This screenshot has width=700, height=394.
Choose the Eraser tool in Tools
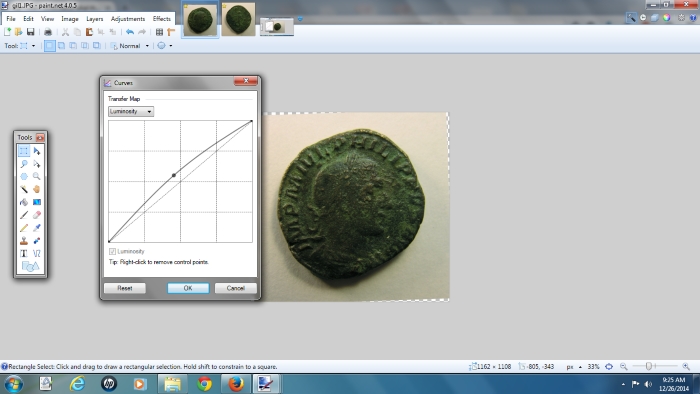(x=37, y=215)
